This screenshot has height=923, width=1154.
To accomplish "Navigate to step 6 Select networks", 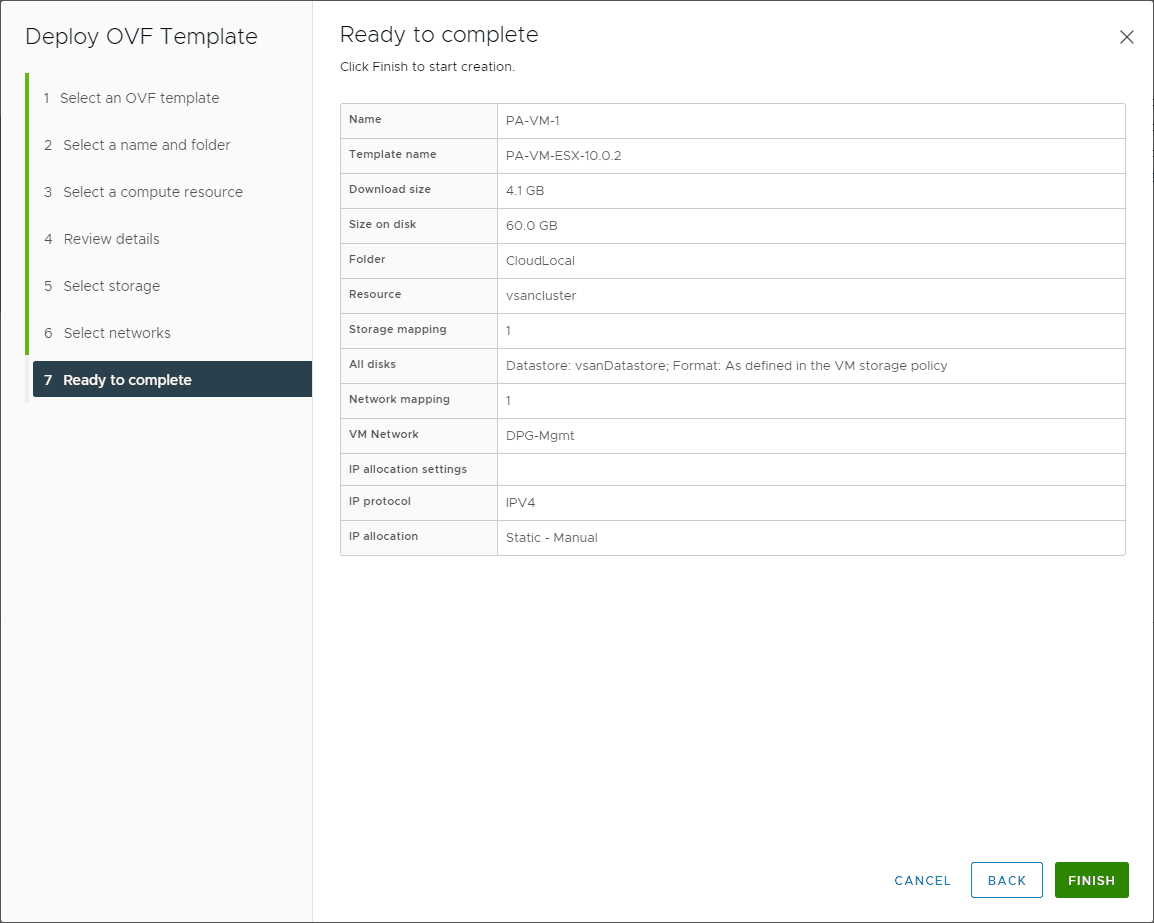I will tap(117, 333).
